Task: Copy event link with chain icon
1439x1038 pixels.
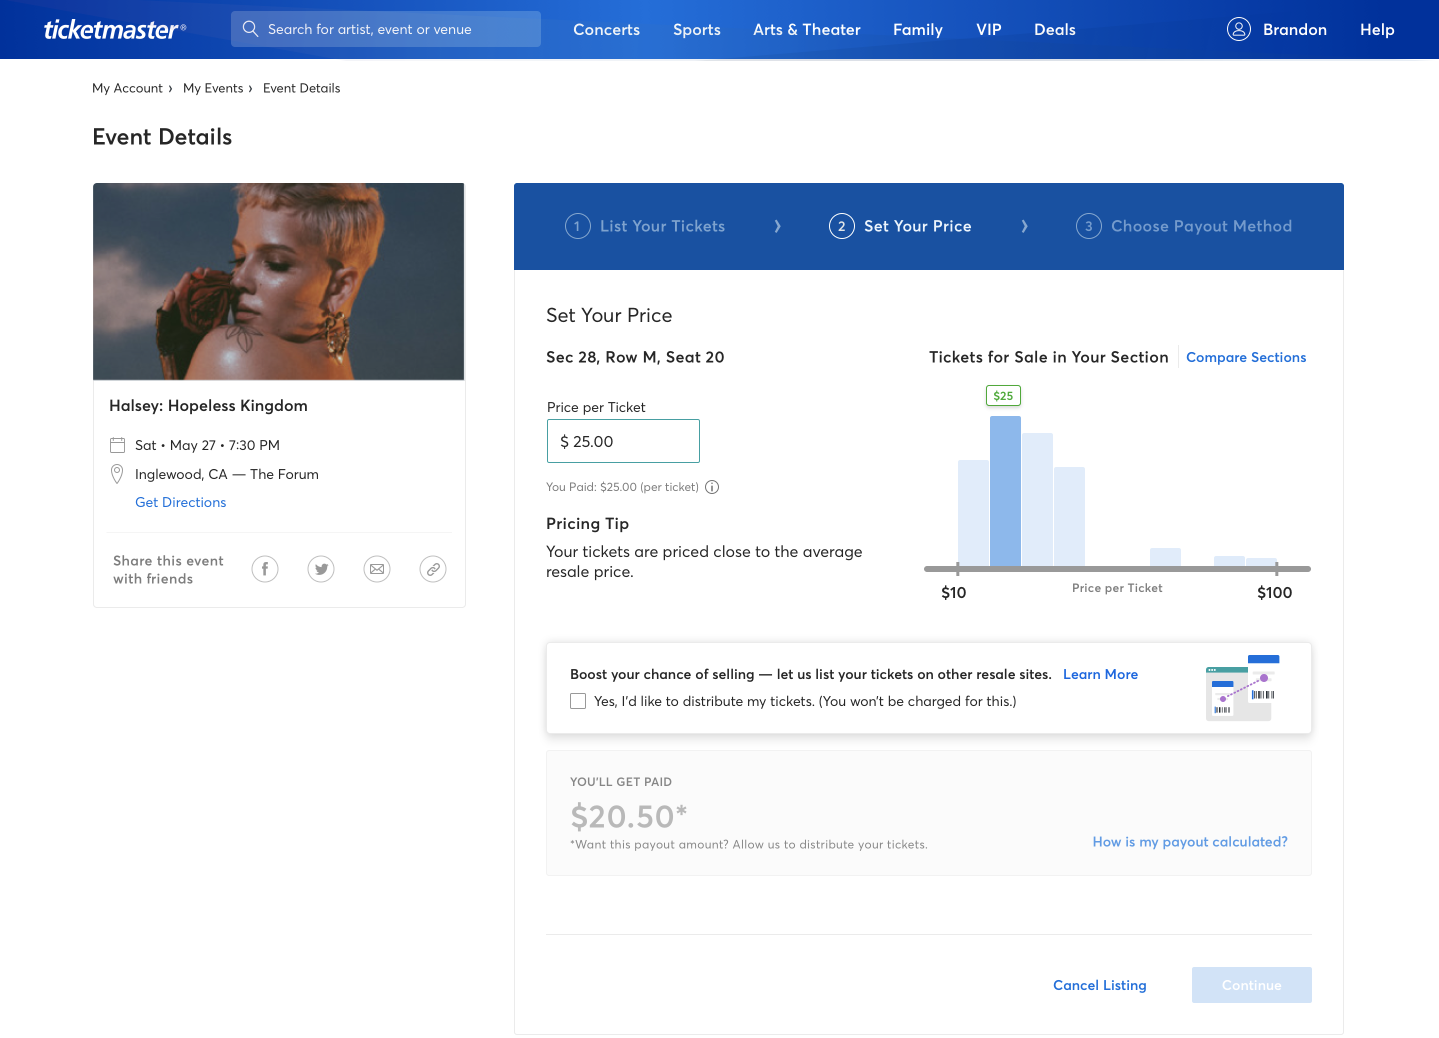Action: [x=433, y=569]
